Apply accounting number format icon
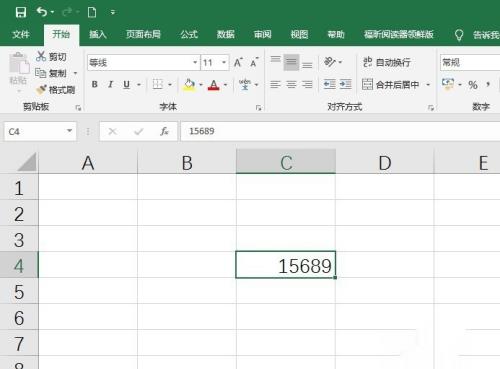The width and height of the screenshot is (500, 369). pos(448,84)
